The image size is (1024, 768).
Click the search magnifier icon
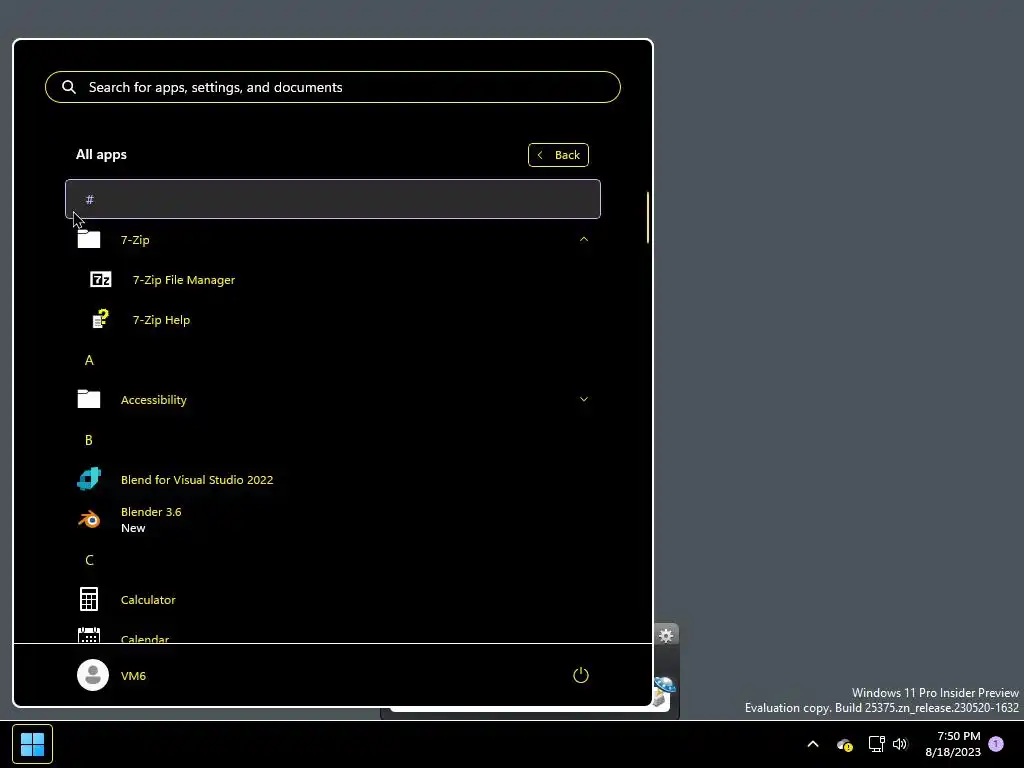tap(69, 87)
